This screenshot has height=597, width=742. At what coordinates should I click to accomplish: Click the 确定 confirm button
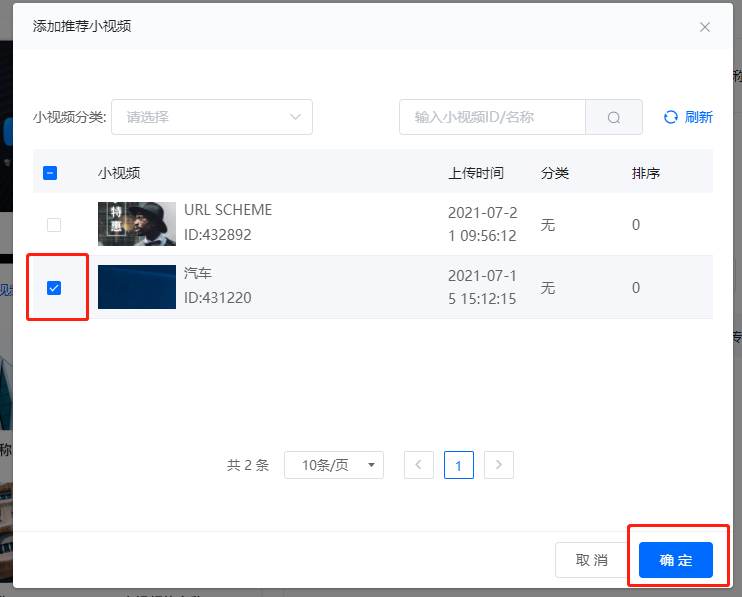tap(676, 560)
